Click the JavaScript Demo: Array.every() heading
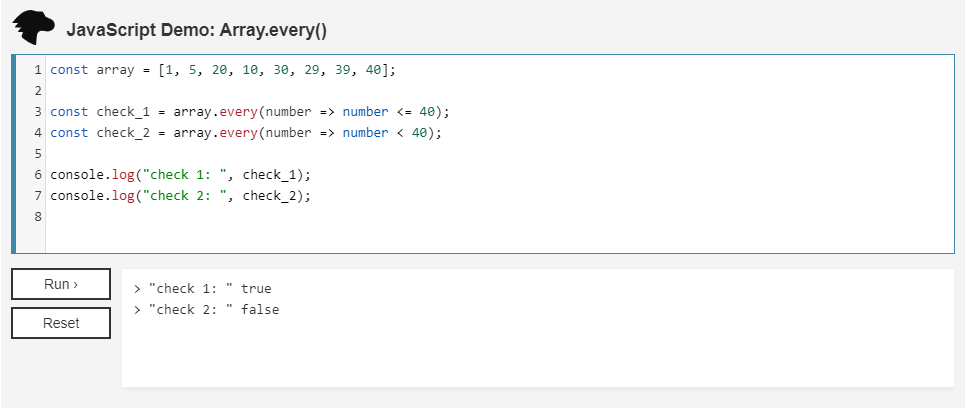966x408 pixels. [197, 30]
